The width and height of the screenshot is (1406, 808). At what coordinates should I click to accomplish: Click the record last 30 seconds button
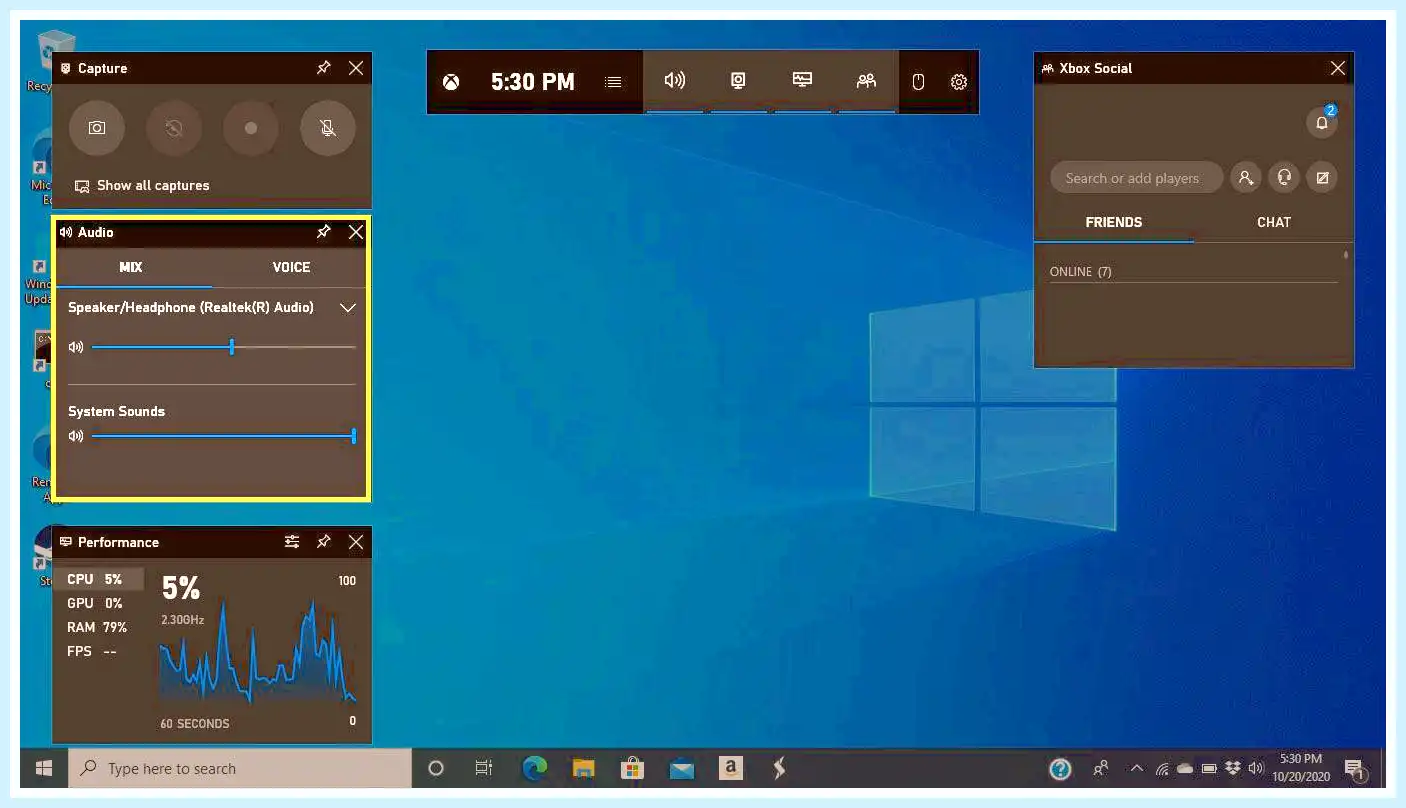click(174, 128)
